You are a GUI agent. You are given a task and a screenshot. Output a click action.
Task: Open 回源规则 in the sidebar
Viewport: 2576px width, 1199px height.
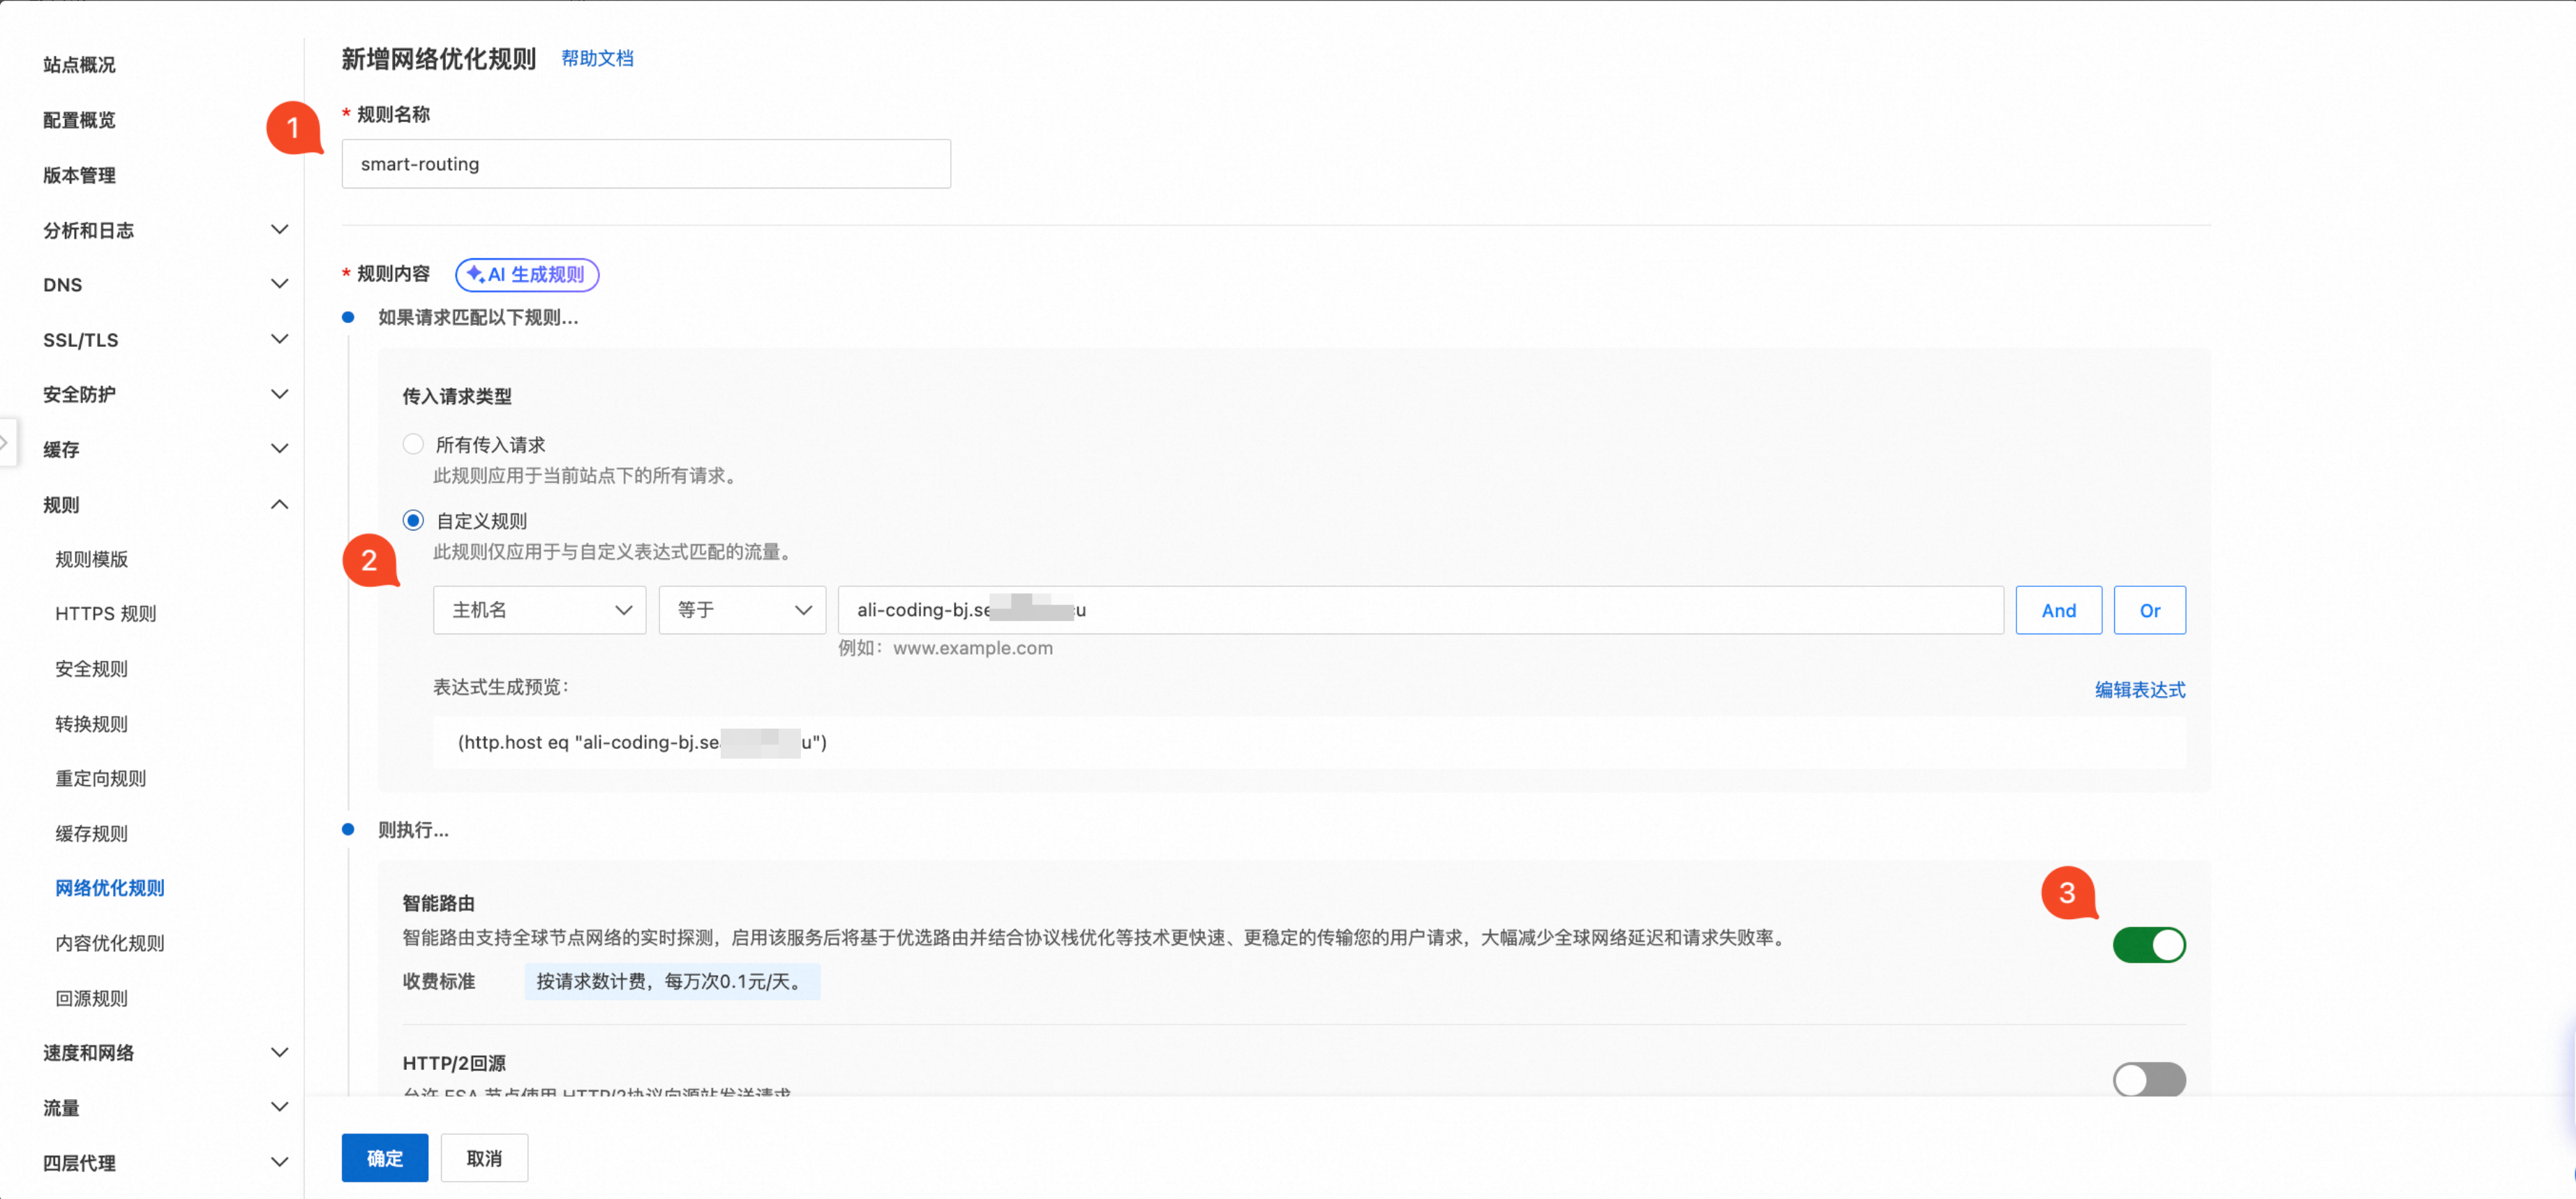click(x=92, y=998)
